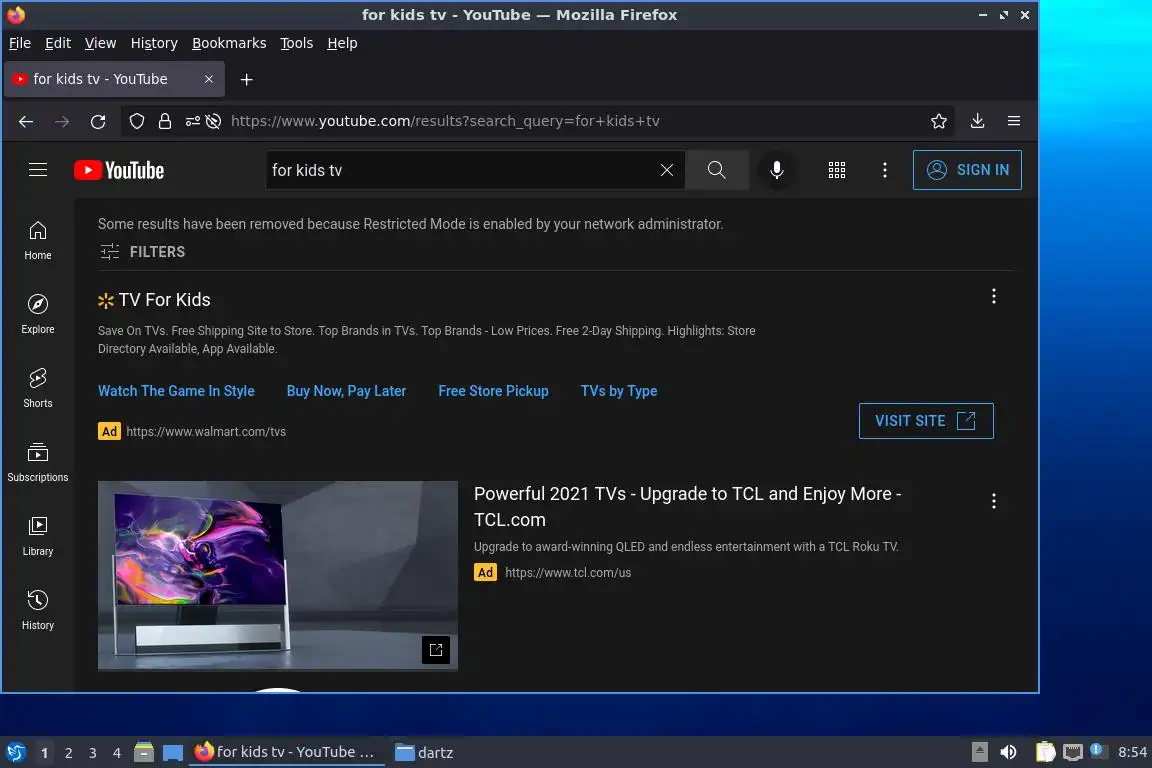Viewport: 1152px width, 768px height.
Task: Open Library in the sidebar
Action: click(37, 536)
